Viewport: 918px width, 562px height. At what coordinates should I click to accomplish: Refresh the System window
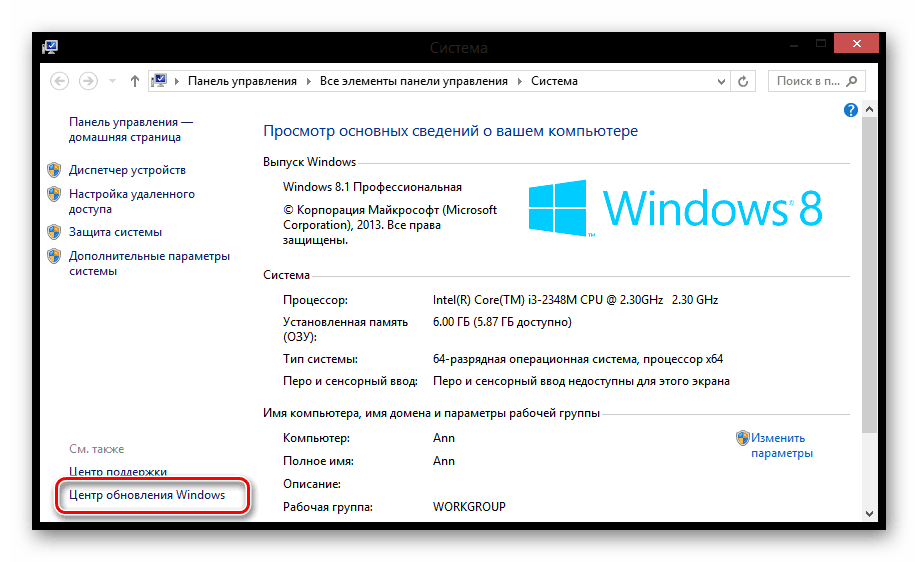coord(743,81)
